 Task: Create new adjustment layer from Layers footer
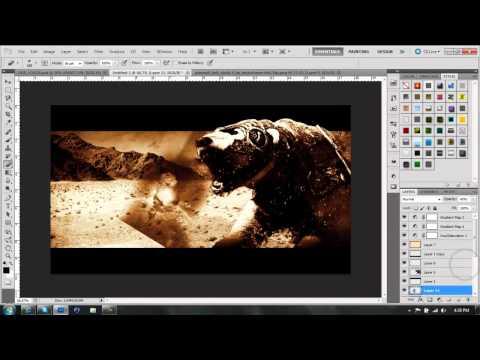pyautogui.click(x=439, y=300)
